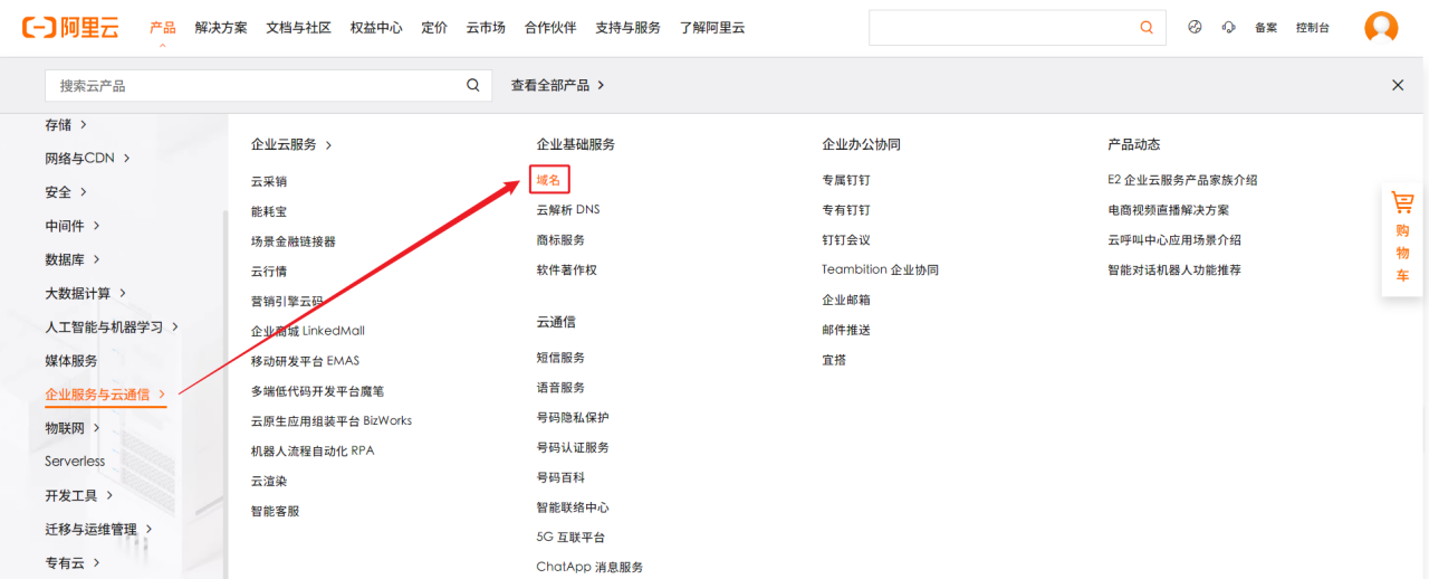This screenshot has width=1429, height=579.
Task: Click the orange search magnifier in the top bar
Action: pyautogui.click(x=1146, y=28)
